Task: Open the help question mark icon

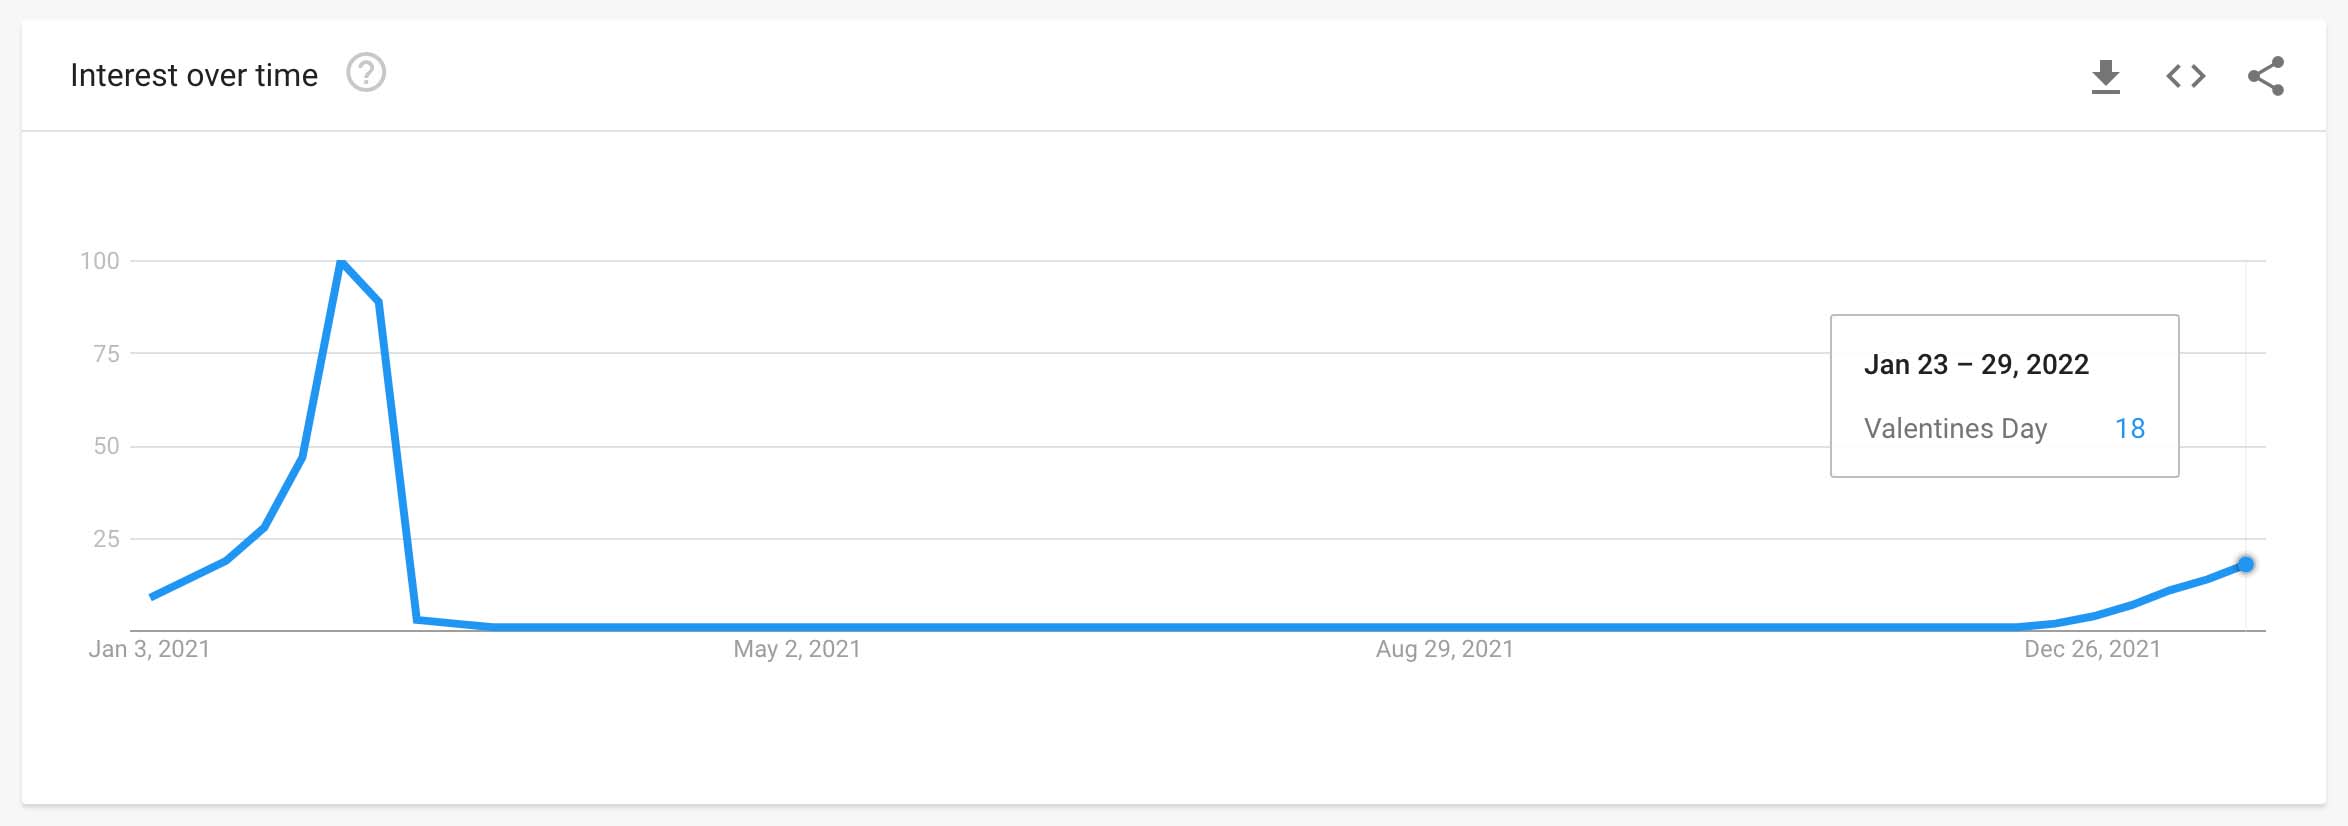Action: click(x=366, y=73)
